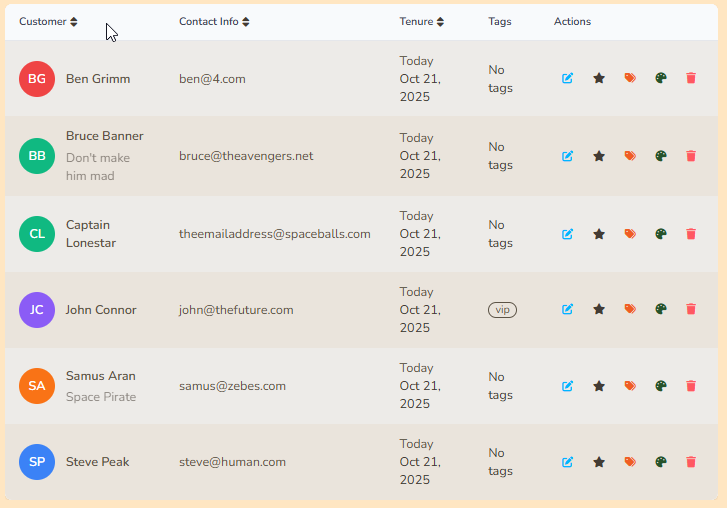Image resolution: width=727 pixels, height=508 pixels.
Task: Click the green BB avatar circle
Action: (x=37, y=156)
